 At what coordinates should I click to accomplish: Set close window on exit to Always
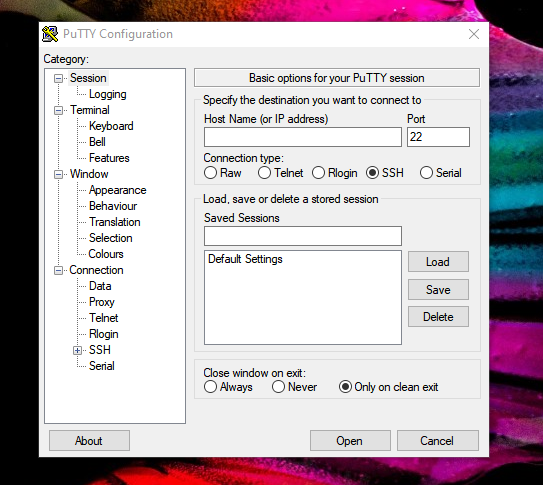pyautogui.click(x=211, y=387)
